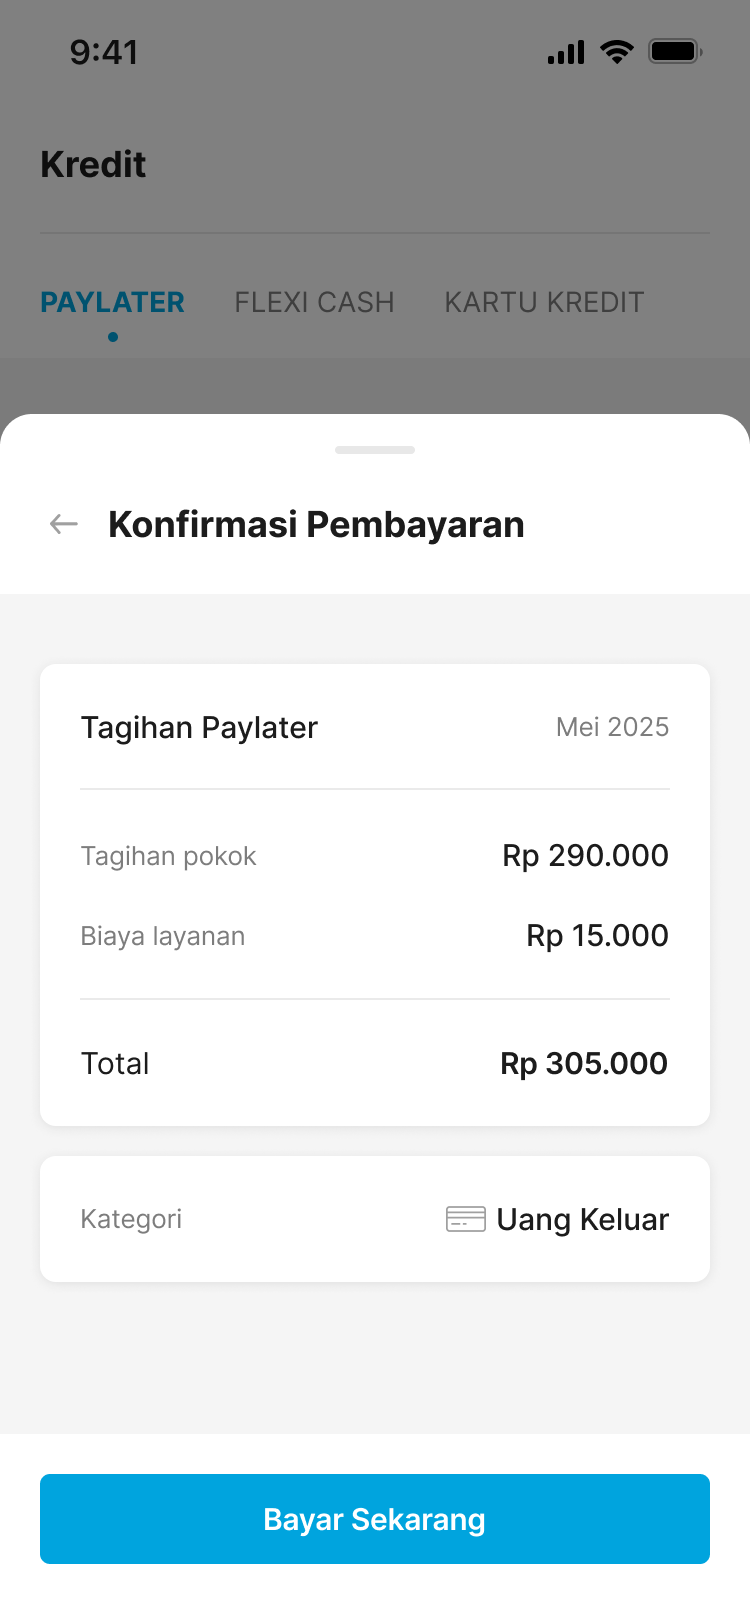750x1624 pixels.
Task: Tap the back arrow icon
Action: click(x=64, y=524)
